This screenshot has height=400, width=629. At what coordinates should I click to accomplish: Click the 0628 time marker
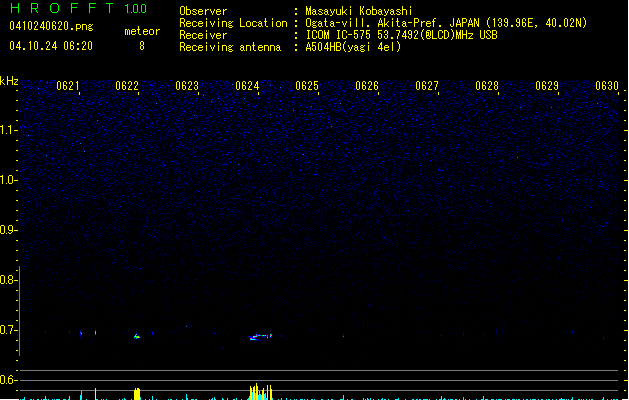487,85
